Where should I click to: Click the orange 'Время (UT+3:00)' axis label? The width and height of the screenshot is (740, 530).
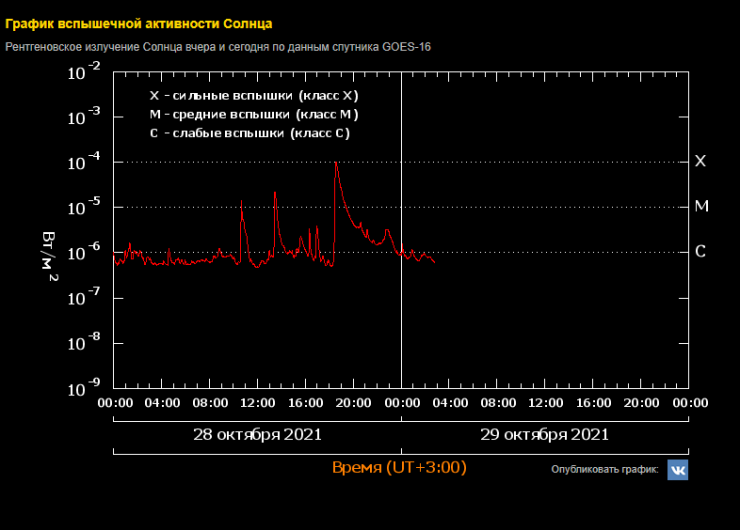[x=399, y=467]
